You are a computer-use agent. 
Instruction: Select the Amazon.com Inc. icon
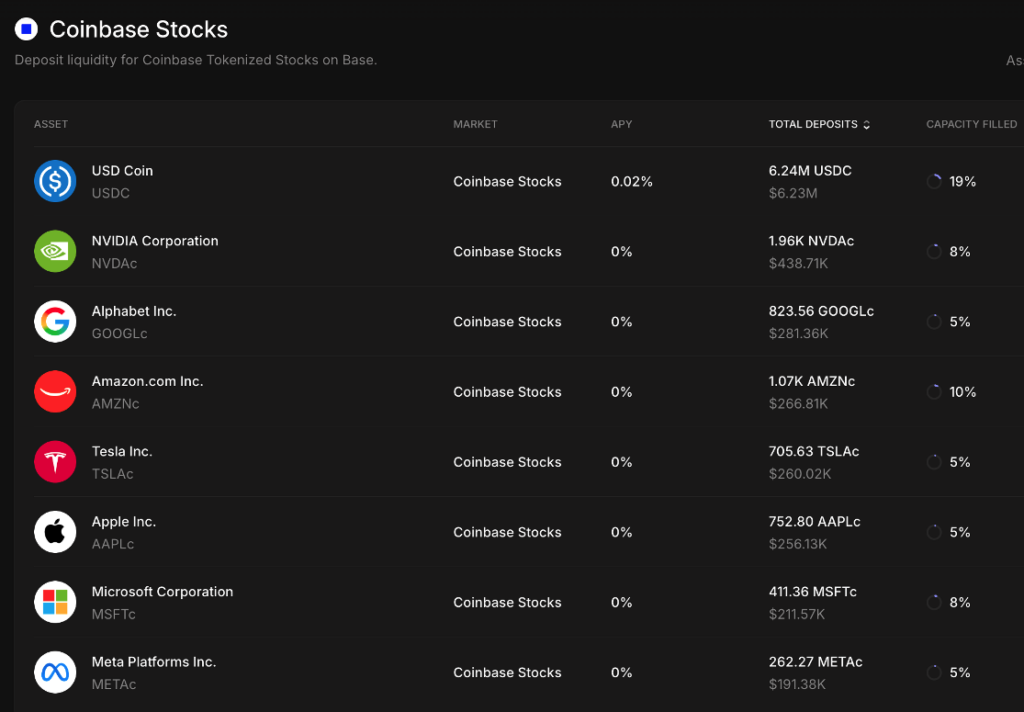(55, 392)
